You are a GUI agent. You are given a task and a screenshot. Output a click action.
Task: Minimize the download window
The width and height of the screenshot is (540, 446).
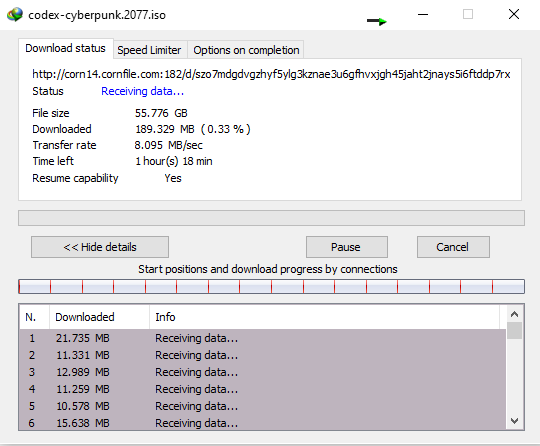click(x=423, y=14)
